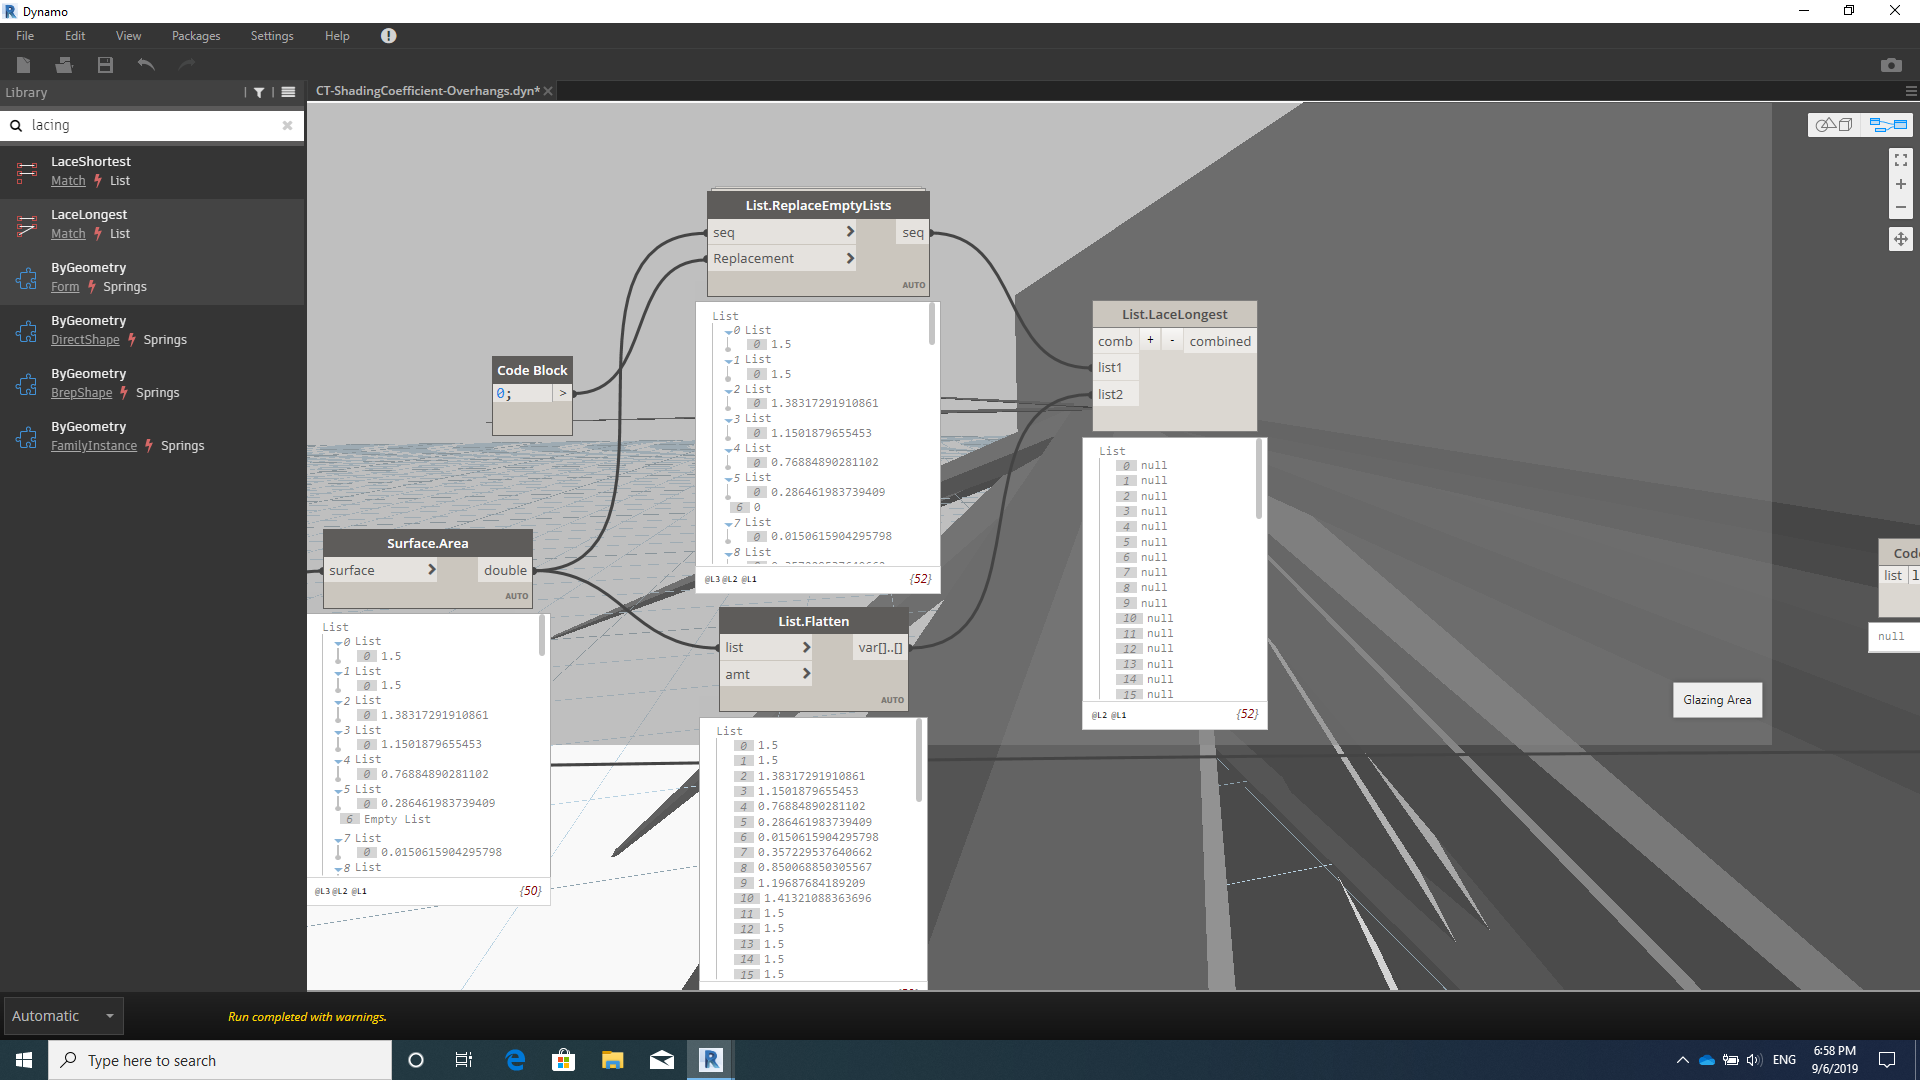
Task: Select ByGeometry Form Springs result
Action: 152,277
